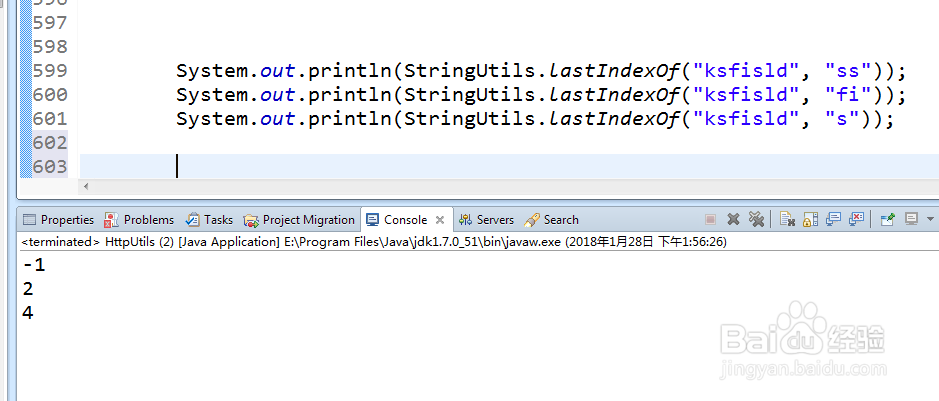Show the Tasks tab
Image resolution: width=939 pixels, height=401 pixels.
[210, 220]
